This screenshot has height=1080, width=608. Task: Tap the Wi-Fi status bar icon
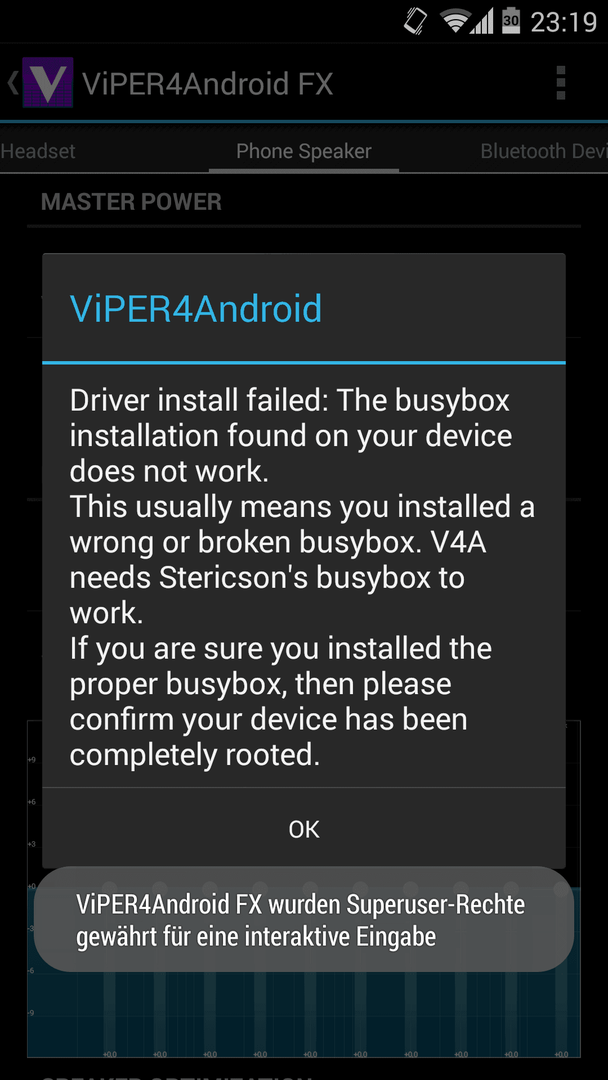tap(456, 21)
